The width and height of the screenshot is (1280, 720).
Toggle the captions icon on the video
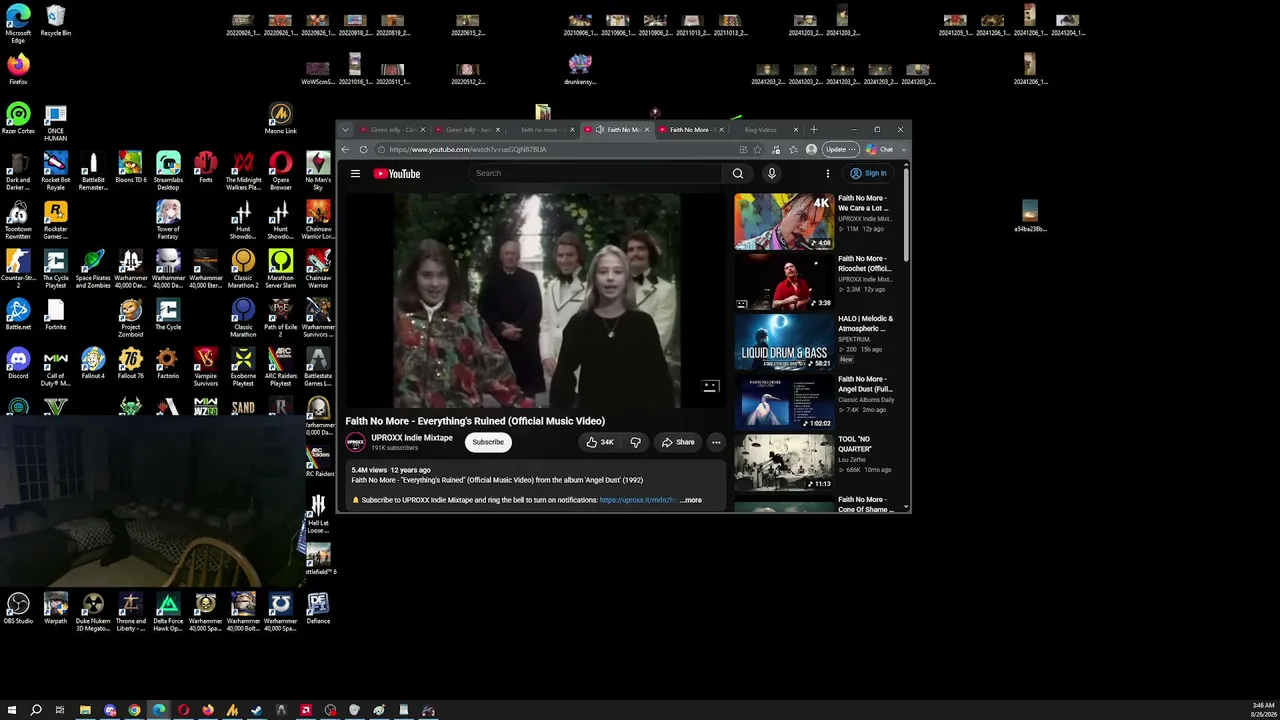point(710,387)
